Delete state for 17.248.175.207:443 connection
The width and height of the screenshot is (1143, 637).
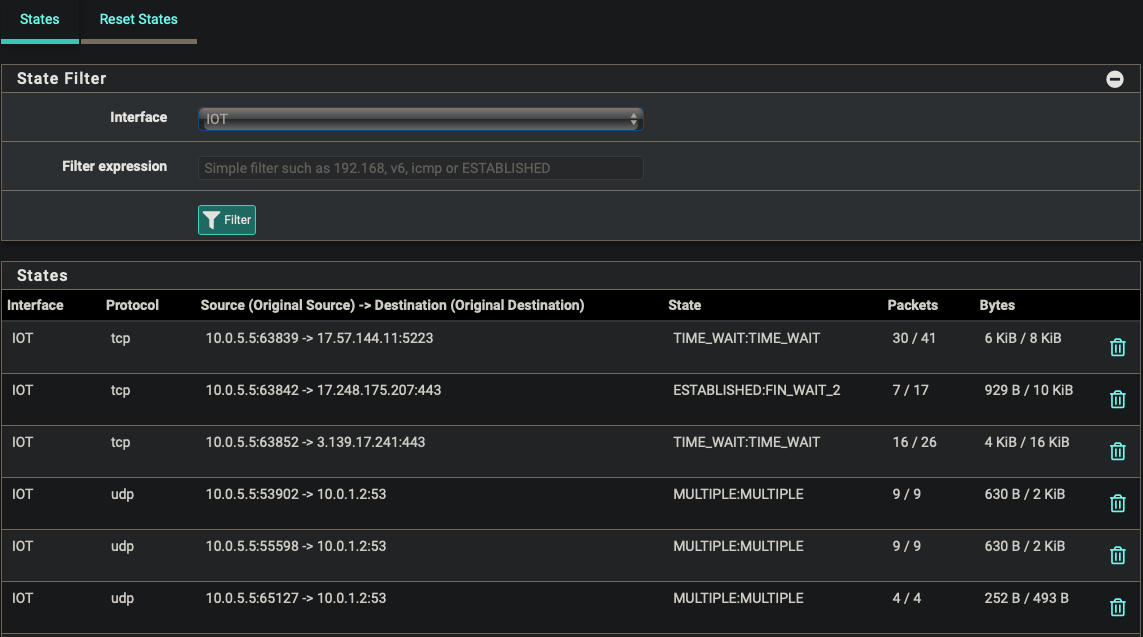(1117, 399)
